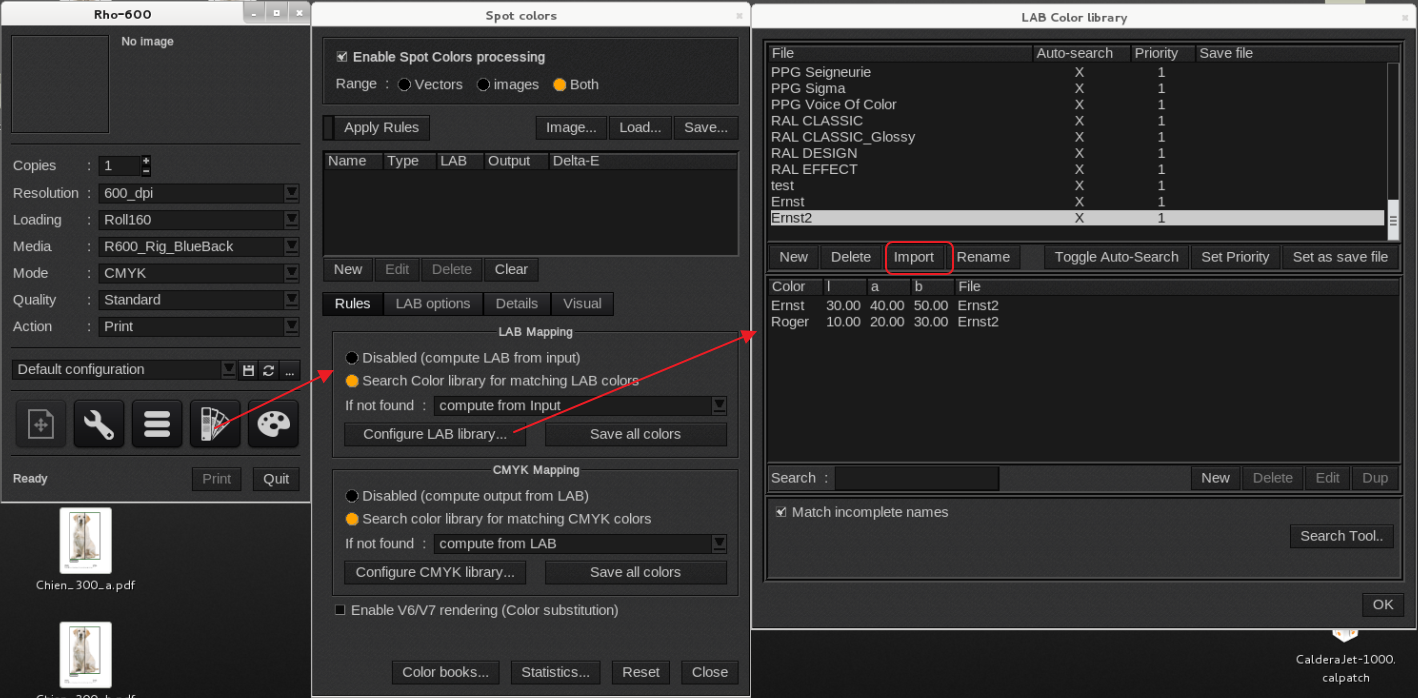Screen dimensions: 1418x698
Task: Save configuration with the floppy disk icon
Action: (248, 370)
